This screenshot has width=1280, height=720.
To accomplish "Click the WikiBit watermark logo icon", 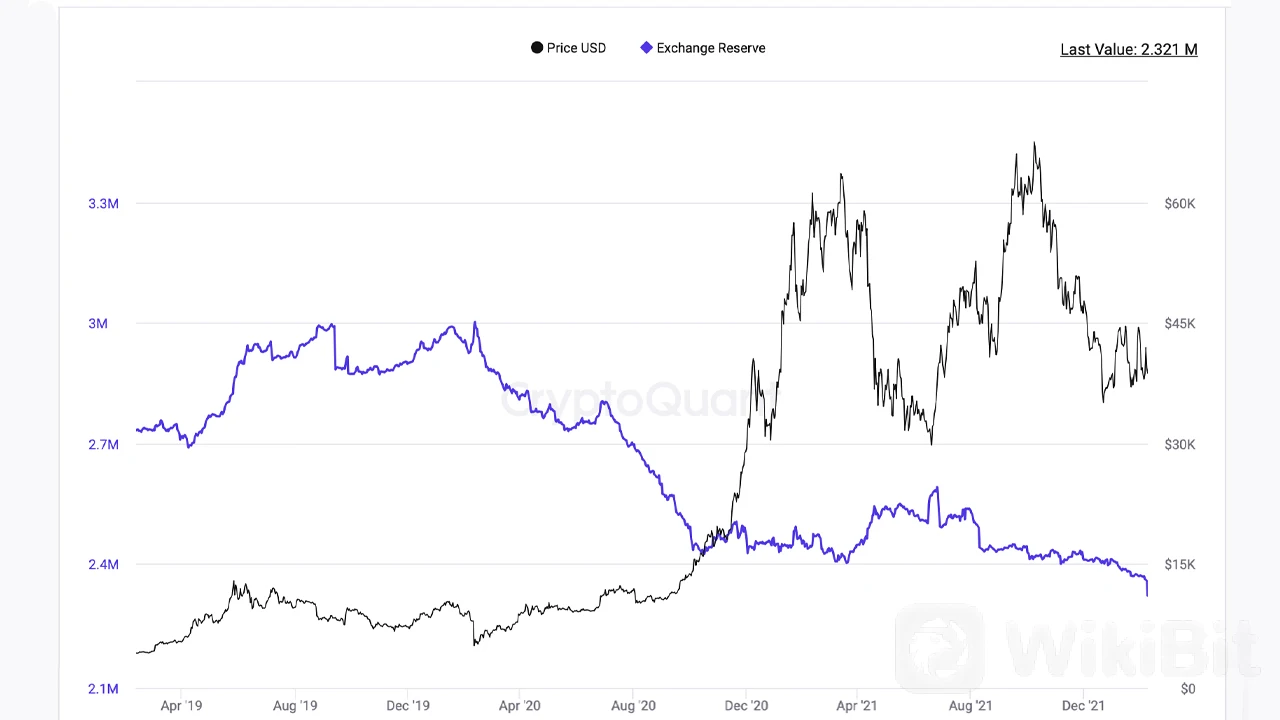I will (x=939, y=648).
